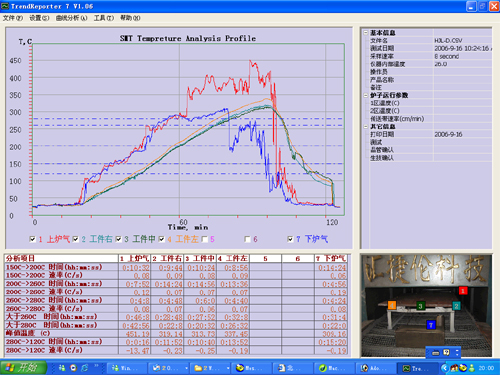Uncheck channel 1 上炉气 checkbox
Screen dimensions: 500x375
(x=33, y=239)
